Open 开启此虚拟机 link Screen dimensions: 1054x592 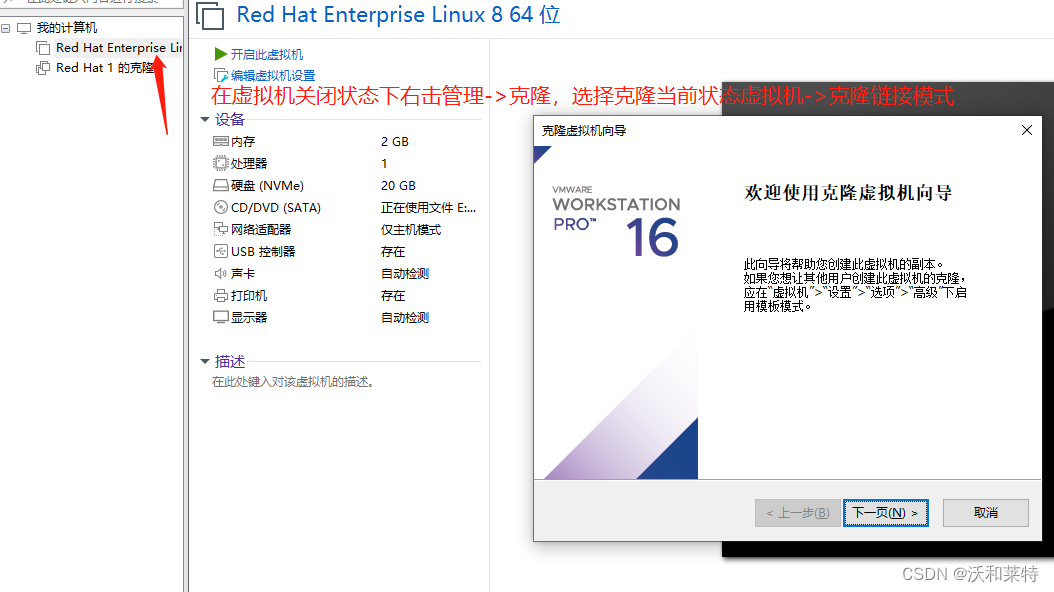point(267,54)
